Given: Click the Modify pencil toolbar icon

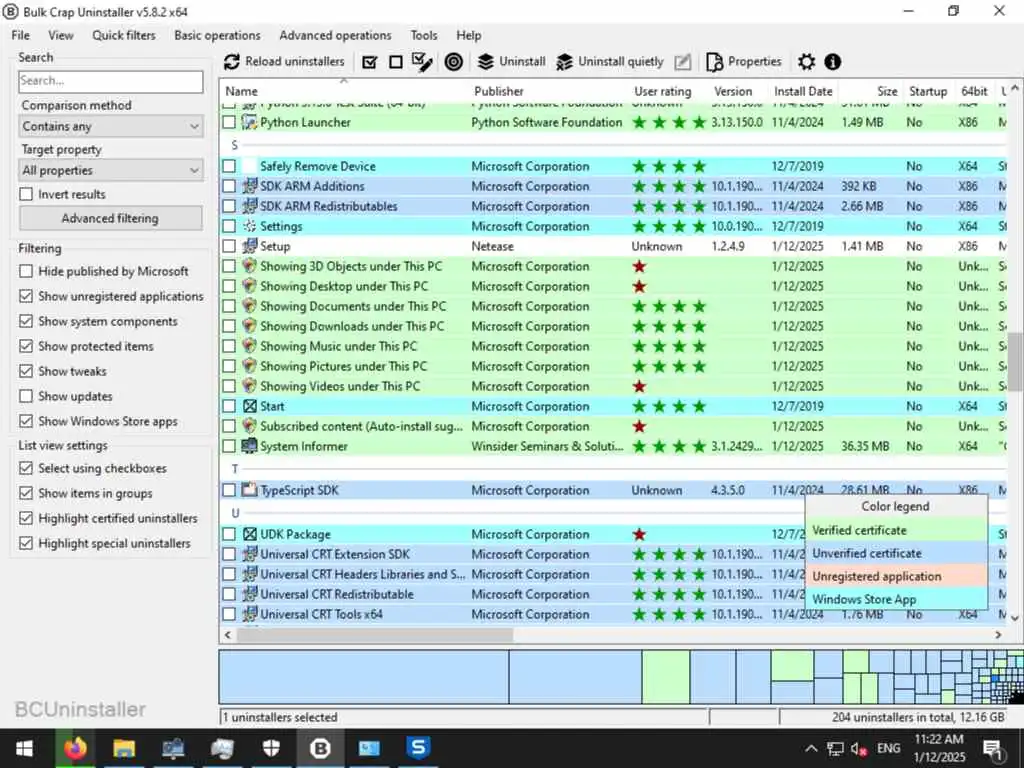Looking at the screenshot, I should (x=682, y=62).
